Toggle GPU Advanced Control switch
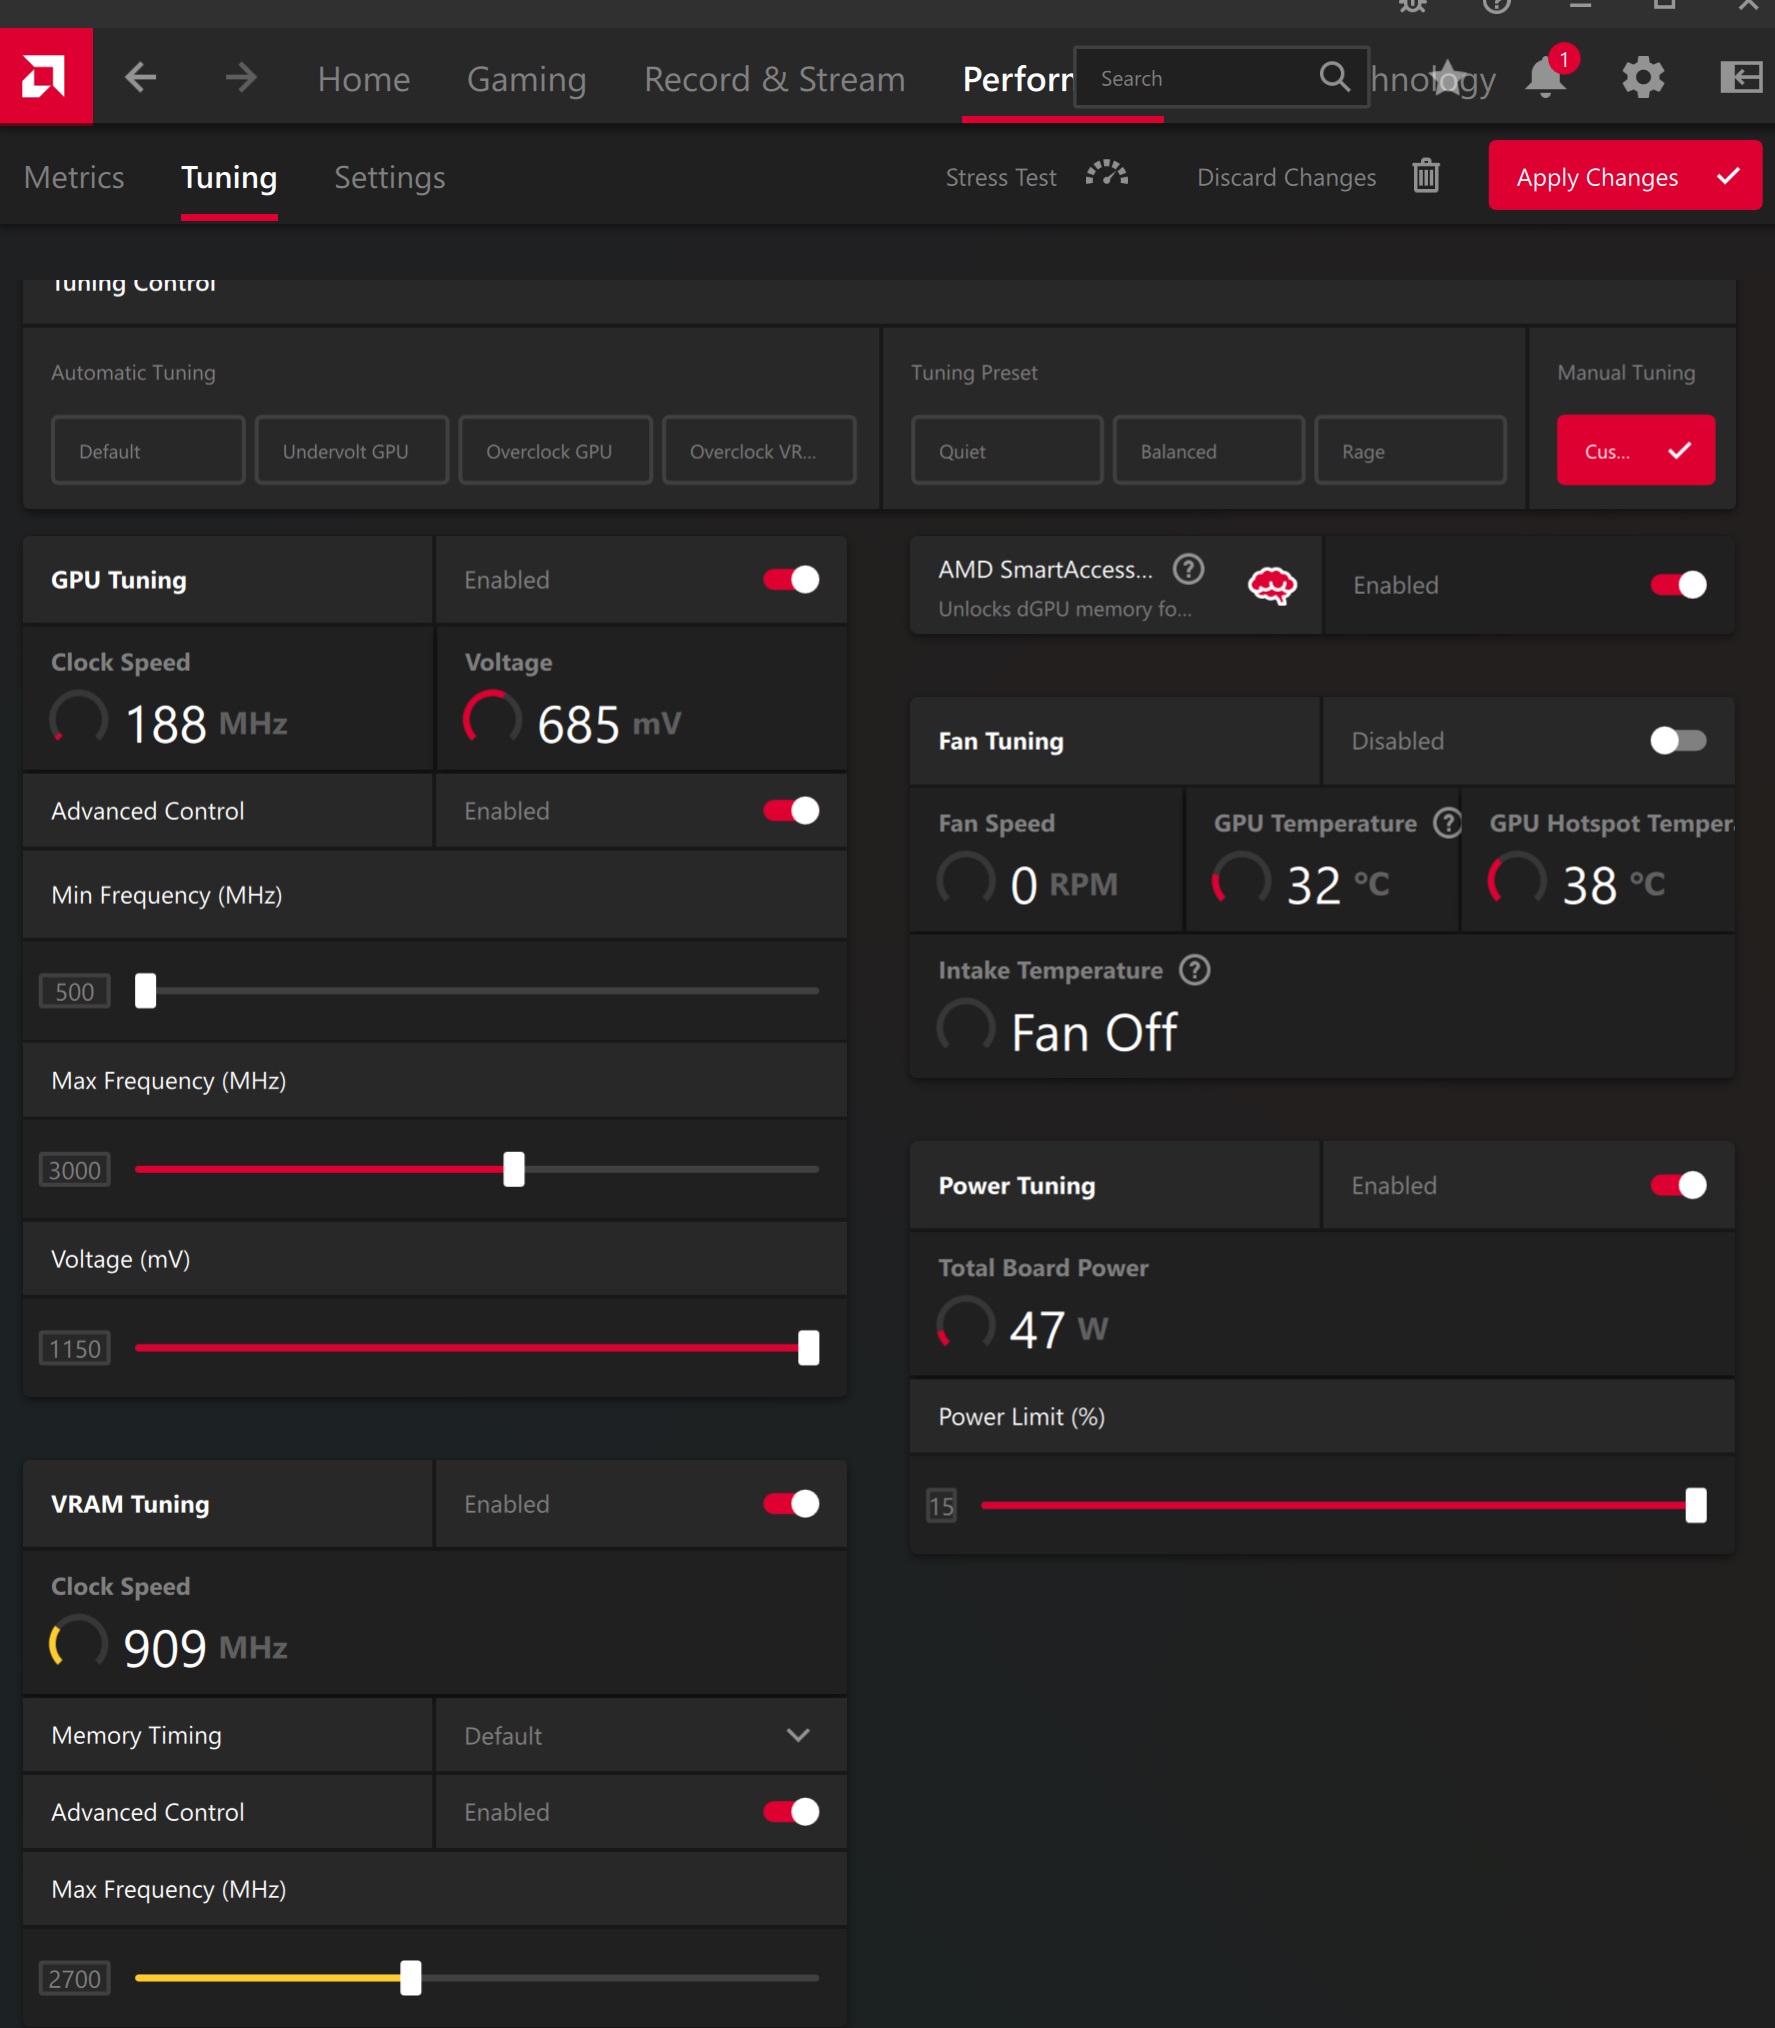The image size is (1775, 2028). (791, 811)
